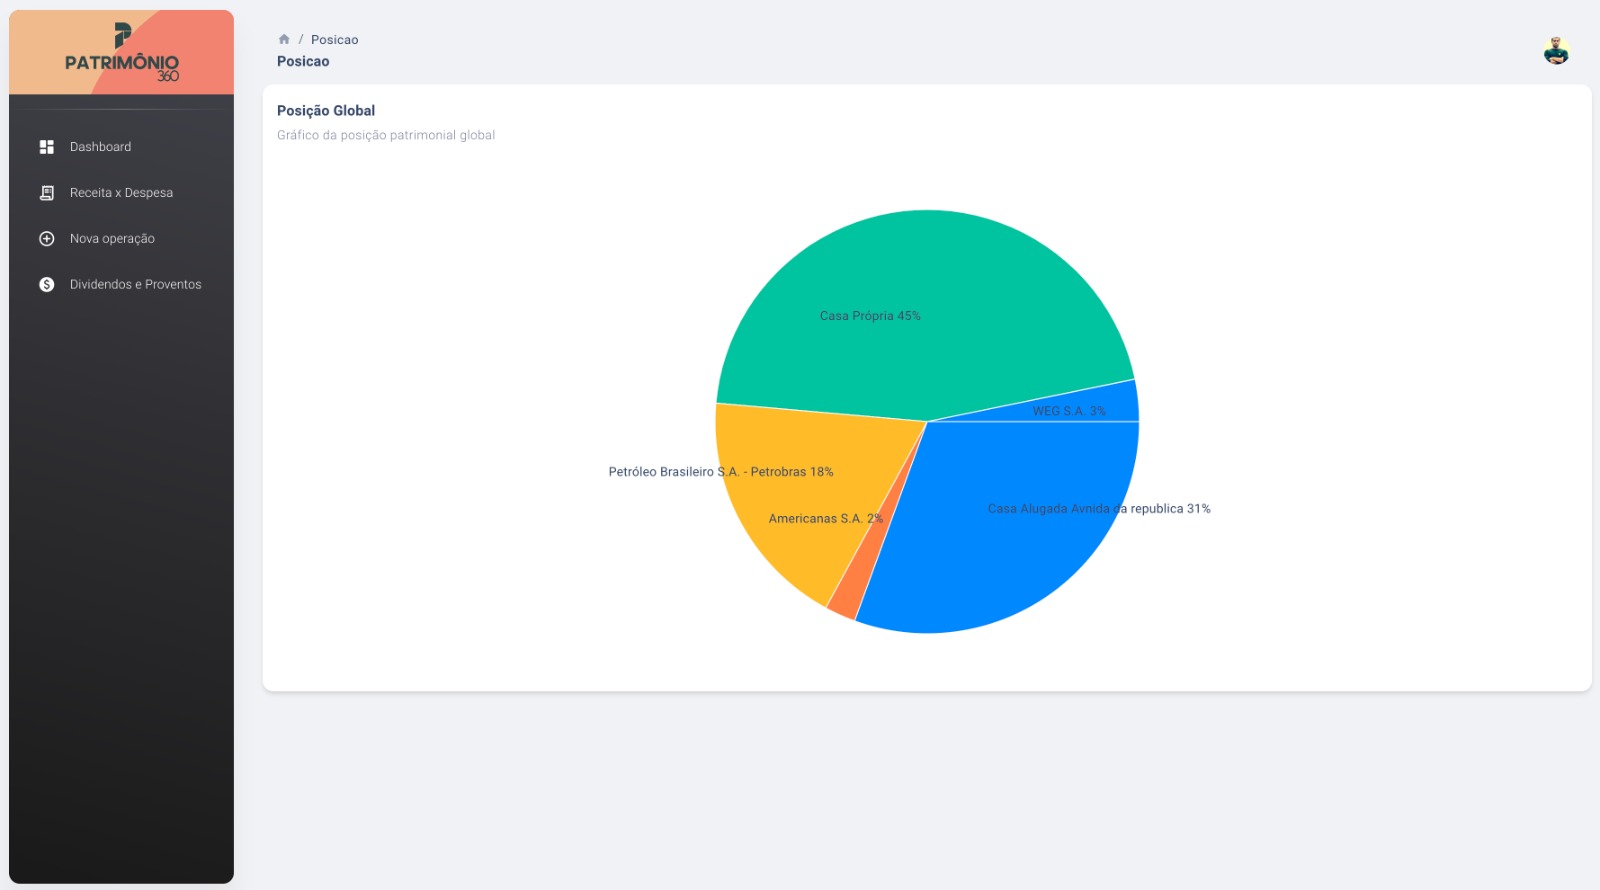This screenshot has height=890, width=1600.
Task: Go to Receita x Despesa page
Action: tap(121, 193)
